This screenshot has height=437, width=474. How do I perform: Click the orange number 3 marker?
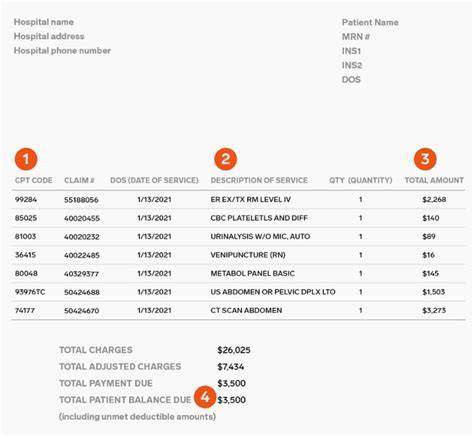click(x=425, y=159)
